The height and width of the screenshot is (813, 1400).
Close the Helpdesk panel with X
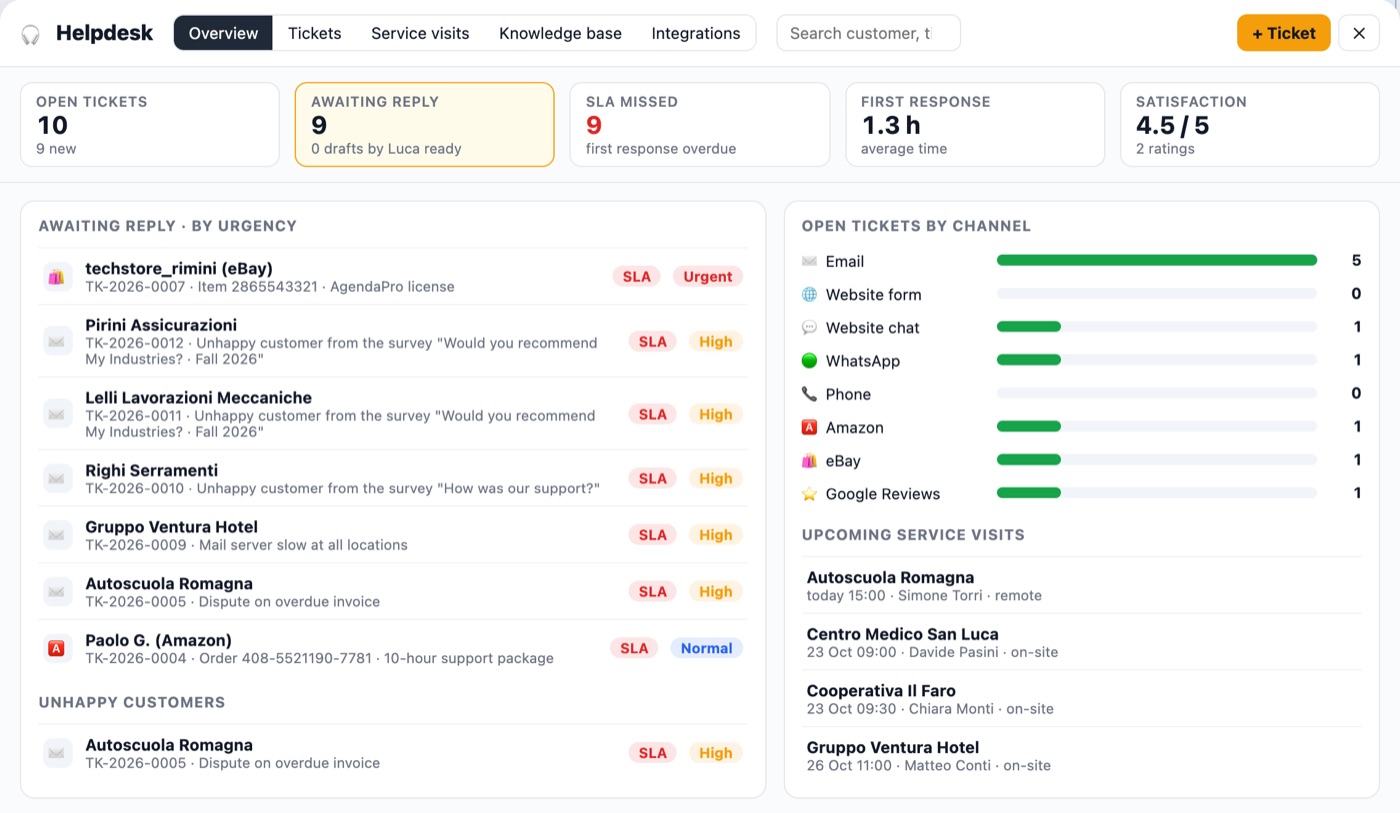[1359, 33]
